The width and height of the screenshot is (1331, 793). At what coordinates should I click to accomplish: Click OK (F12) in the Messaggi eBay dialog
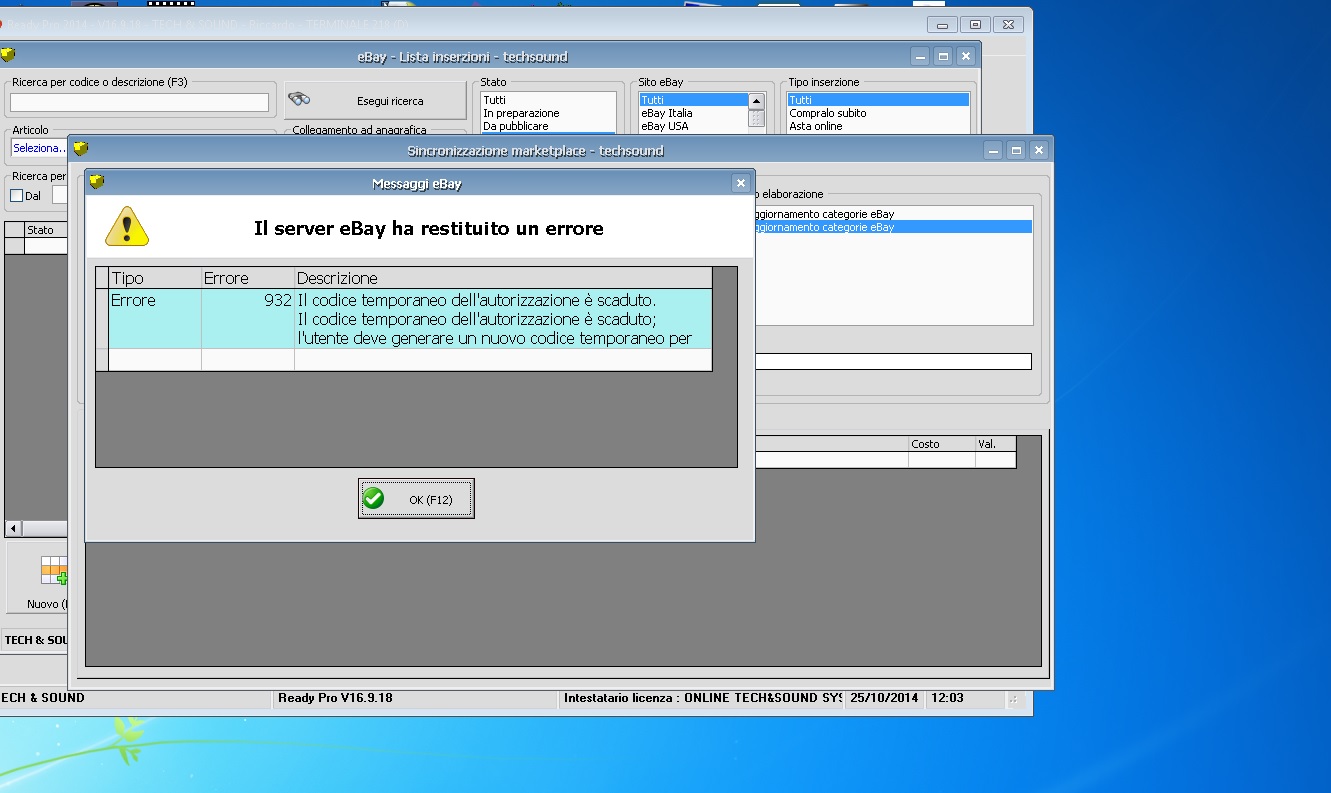point(416,499)
